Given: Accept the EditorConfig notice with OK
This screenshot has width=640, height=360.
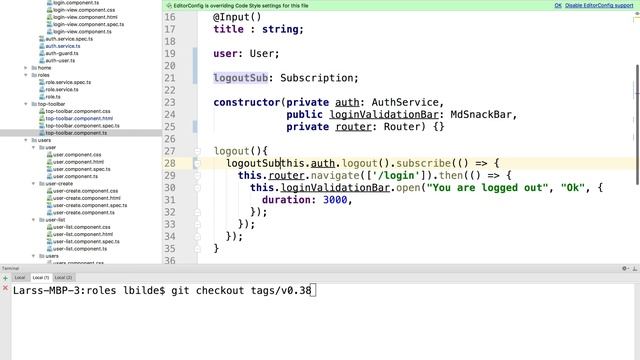Looking at the screenshot, I should (558, 6).
